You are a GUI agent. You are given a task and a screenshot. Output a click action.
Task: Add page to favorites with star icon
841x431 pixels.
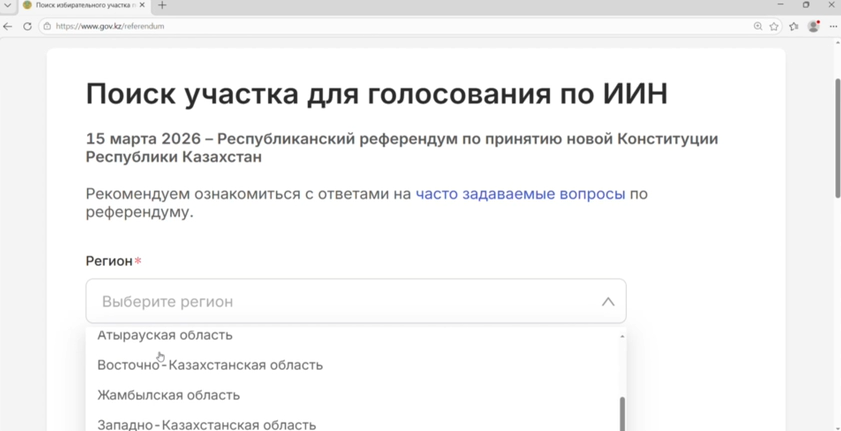(x=774, y=26)
